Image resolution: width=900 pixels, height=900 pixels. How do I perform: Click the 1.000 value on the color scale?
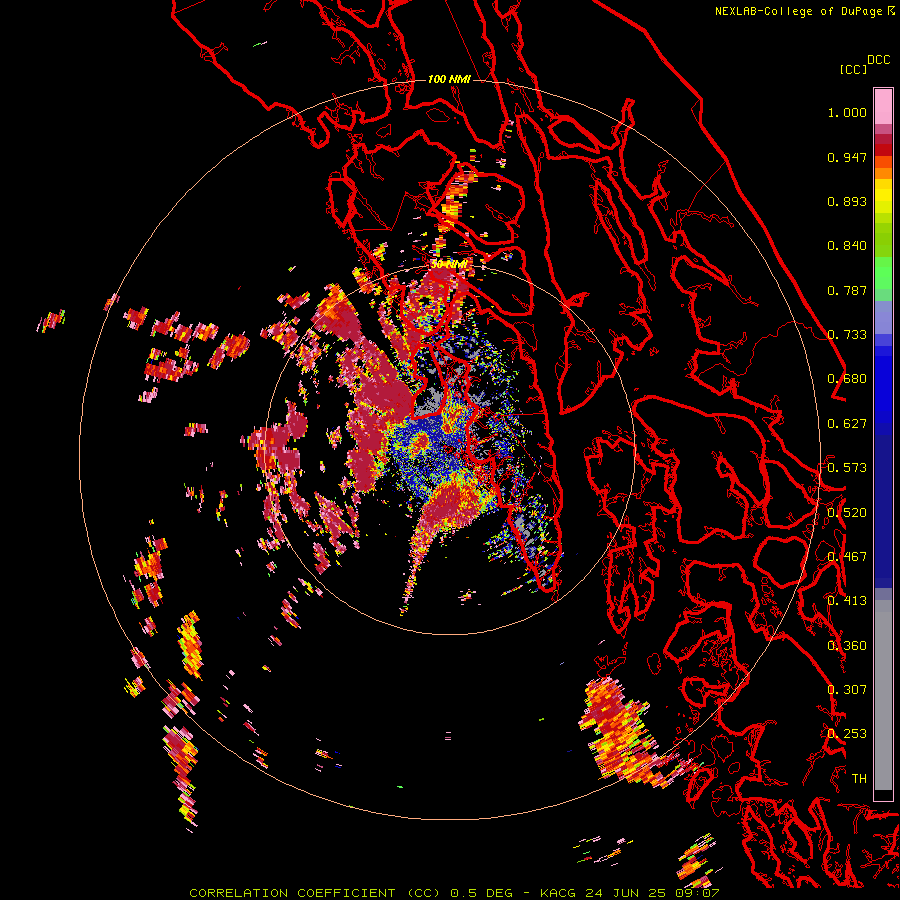pyautogui.click(x=847, y=112)
